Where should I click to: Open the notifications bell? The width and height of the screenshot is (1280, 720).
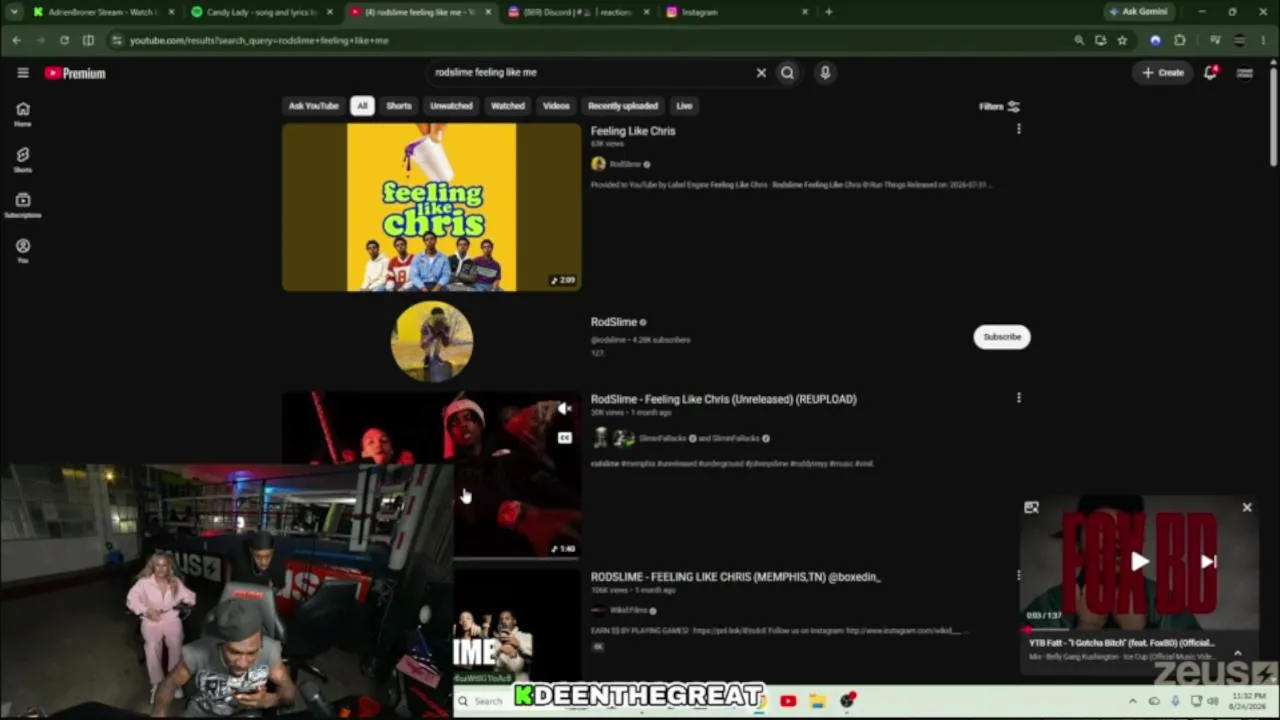(x=1210, y=73)
